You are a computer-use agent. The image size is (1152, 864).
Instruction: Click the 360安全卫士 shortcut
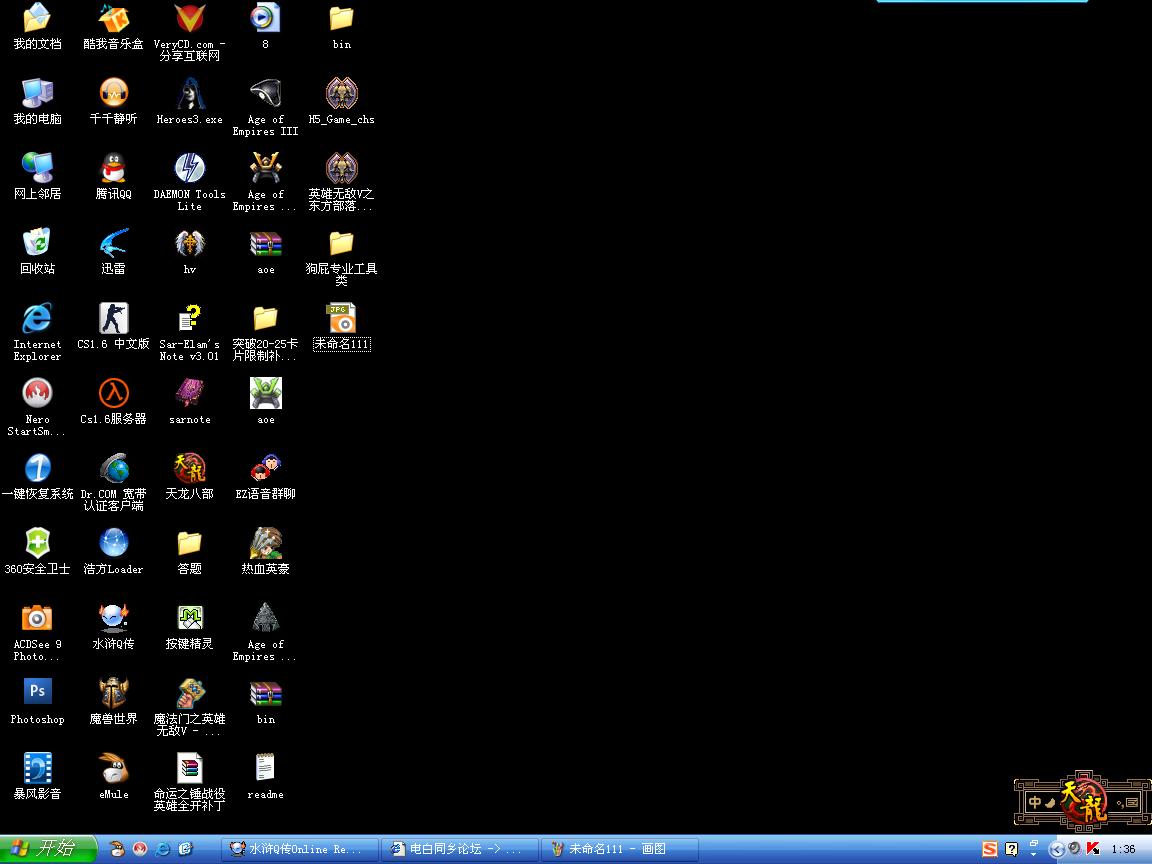point(37,543)
